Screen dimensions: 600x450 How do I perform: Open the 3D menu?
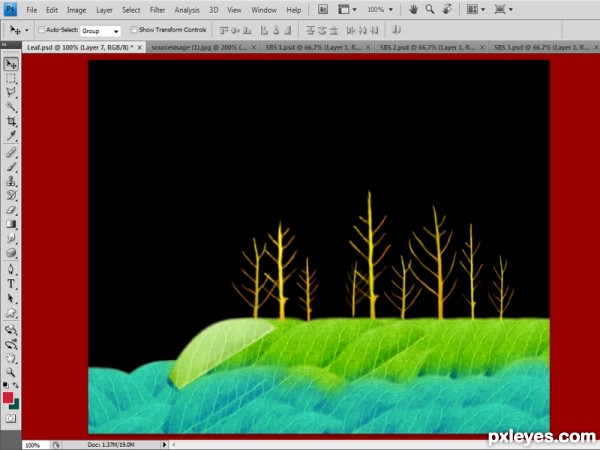click(x=214, y=10)
